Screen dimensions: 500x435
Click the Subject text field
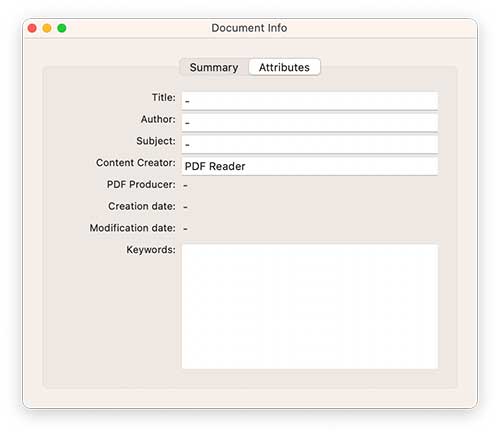[x=310, y=144]
